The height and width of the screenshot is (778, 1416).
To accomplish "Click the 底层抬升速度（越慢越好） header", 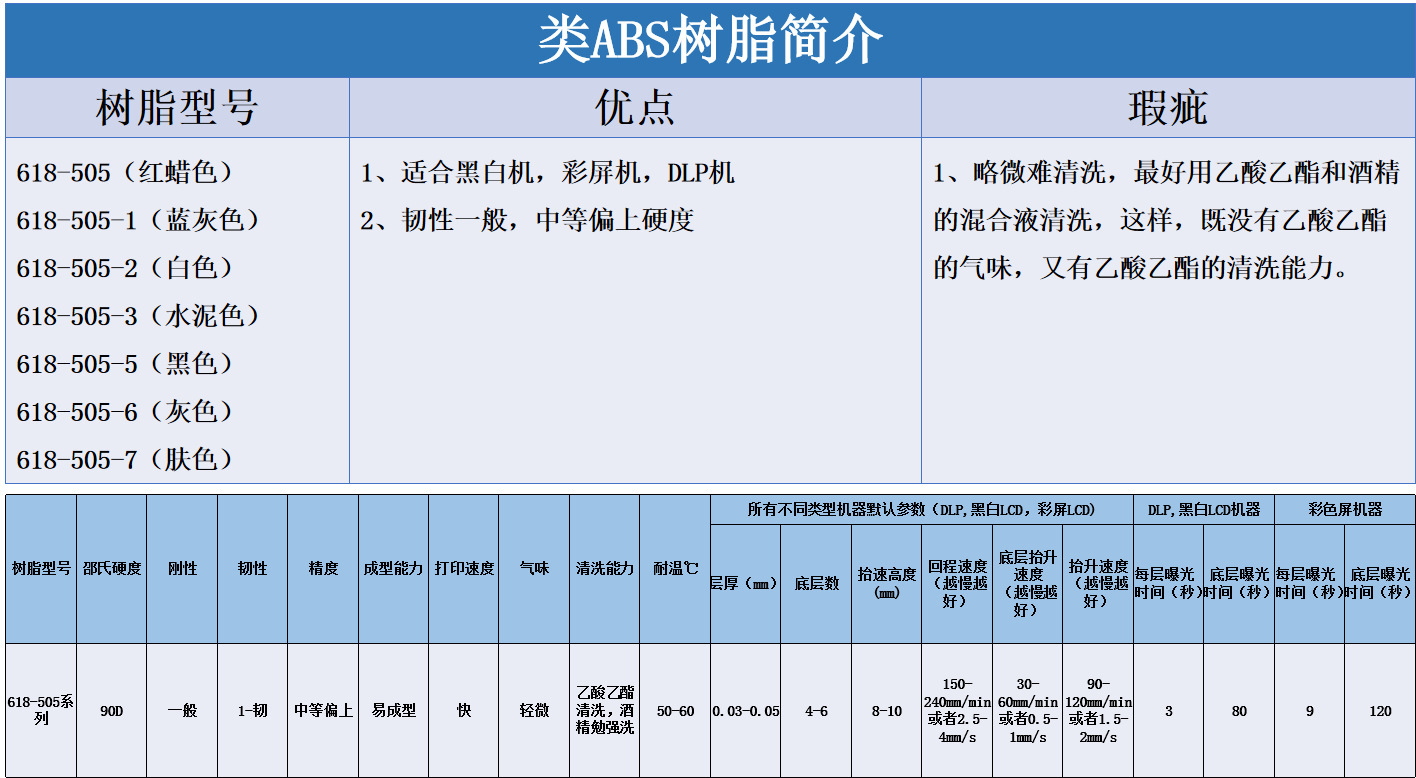I will click(x=1028, y=583).
